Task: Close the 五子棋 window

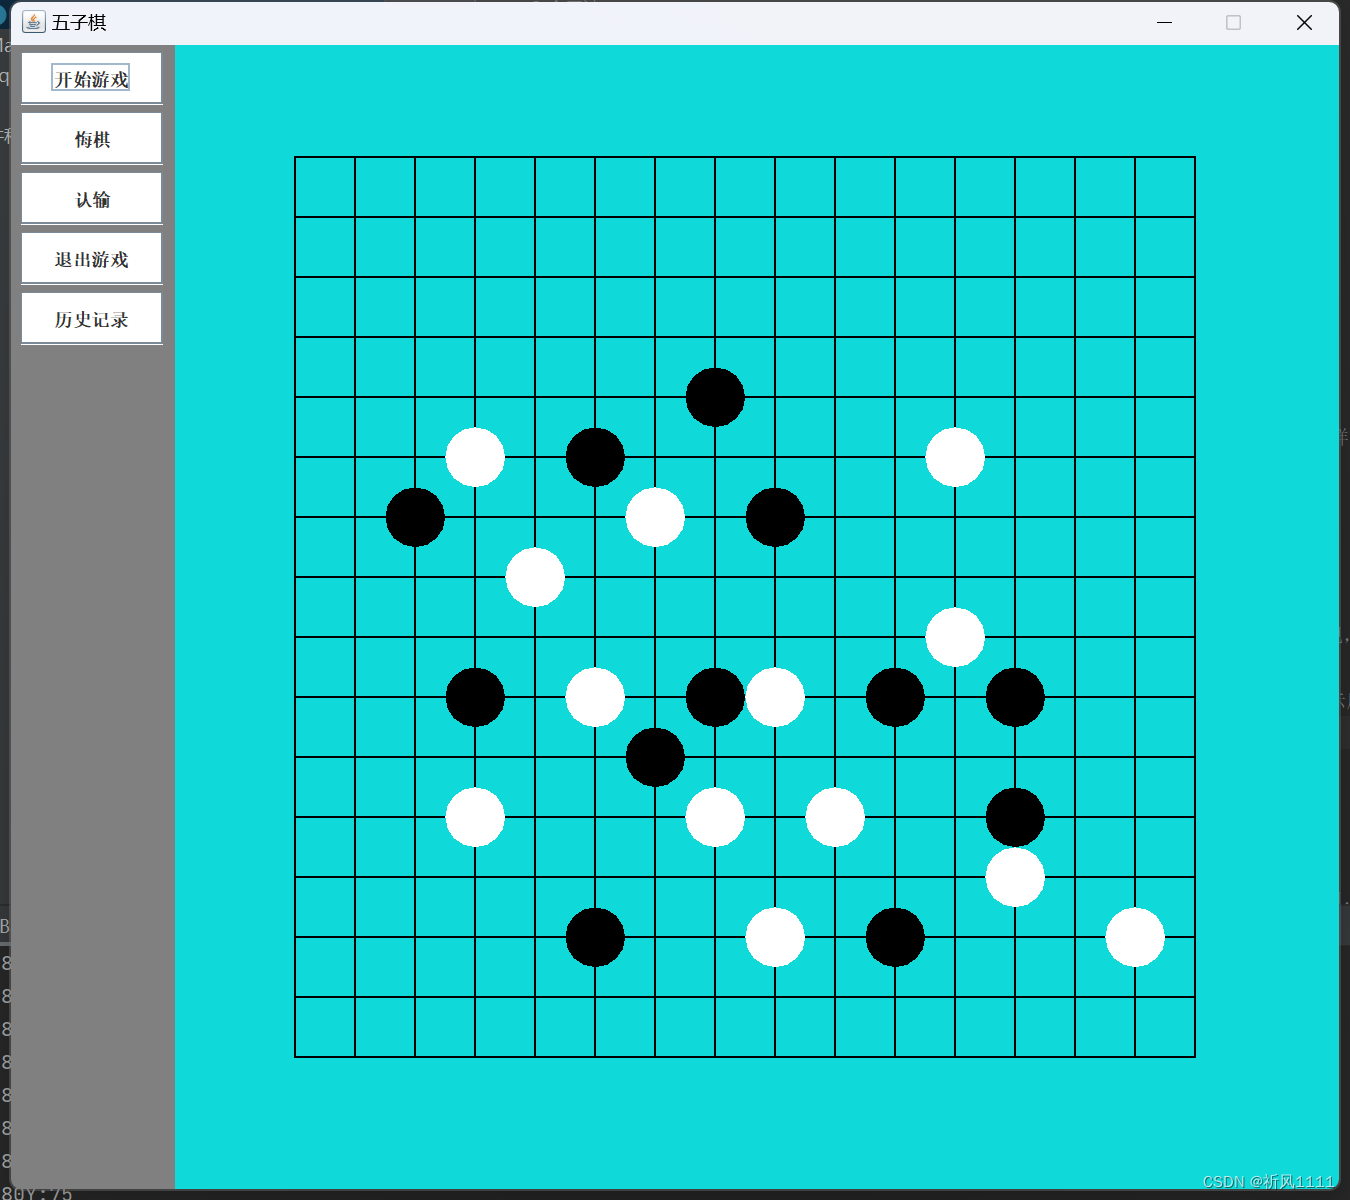Action: (x=1304, y=22)
